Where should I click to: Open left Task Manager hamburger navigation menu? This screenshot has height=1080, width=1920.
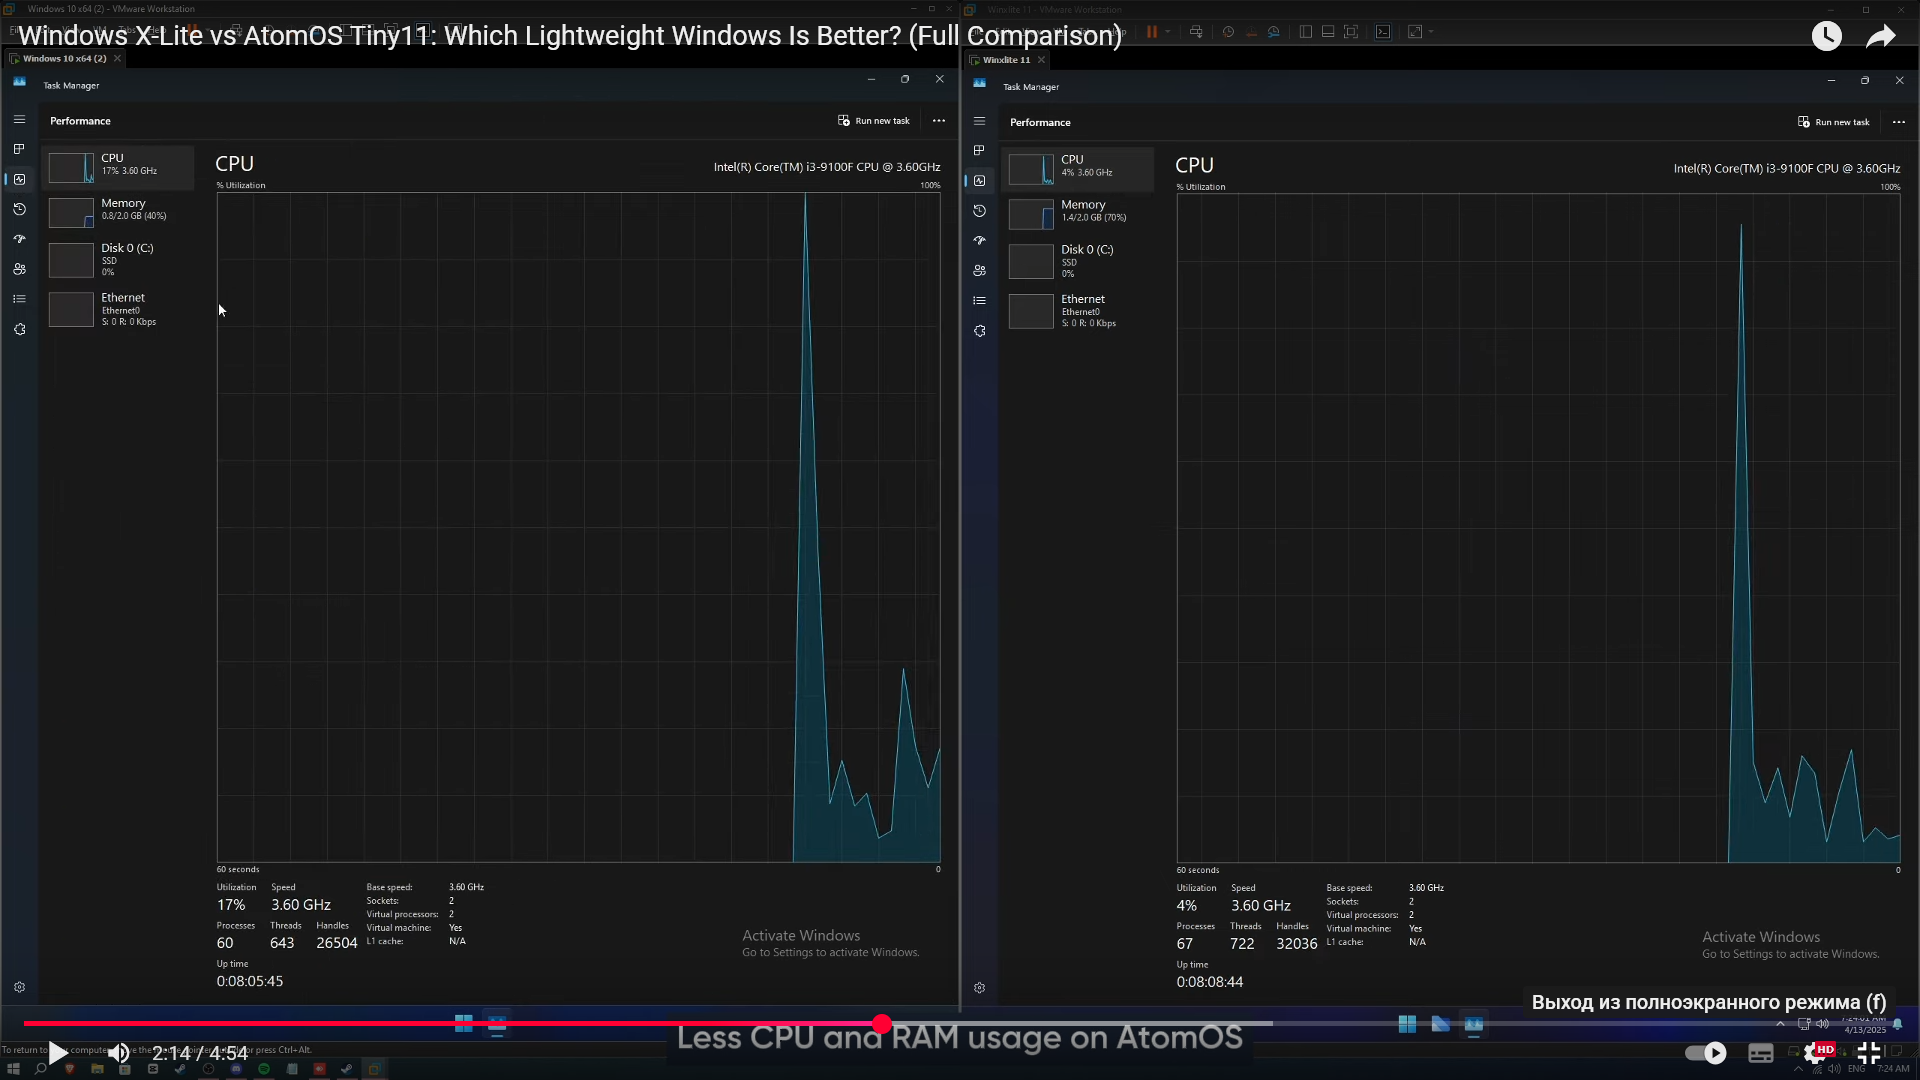click(x=19, y=120)
